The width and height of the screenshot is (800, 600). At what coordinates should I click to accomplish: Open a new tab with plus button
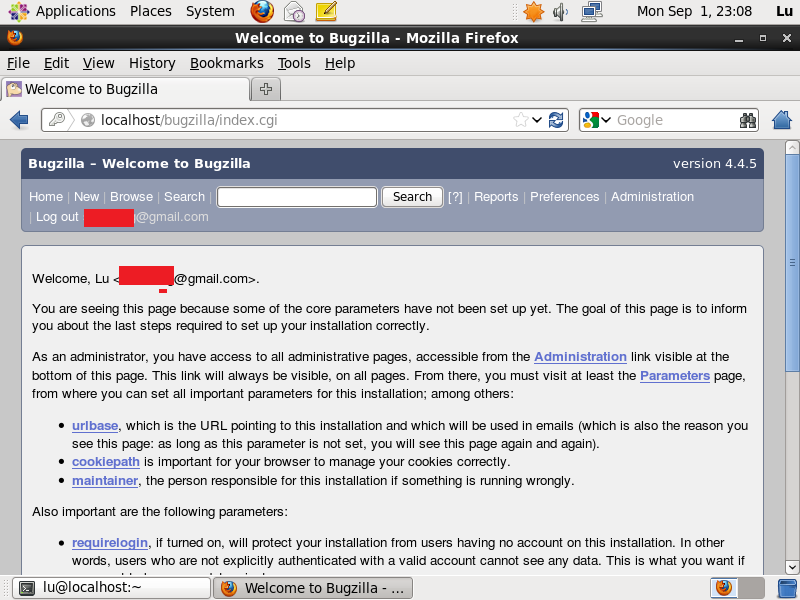pyautogui.click(x=266, y=89)
